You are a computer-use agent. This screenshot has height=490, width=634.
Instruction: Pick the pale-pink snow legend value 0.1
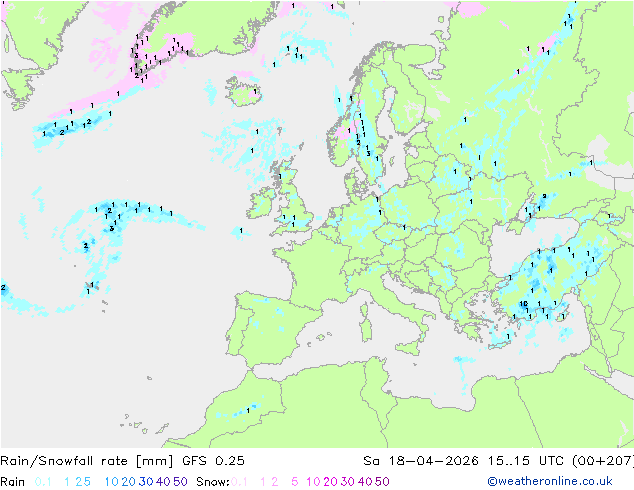239,482
